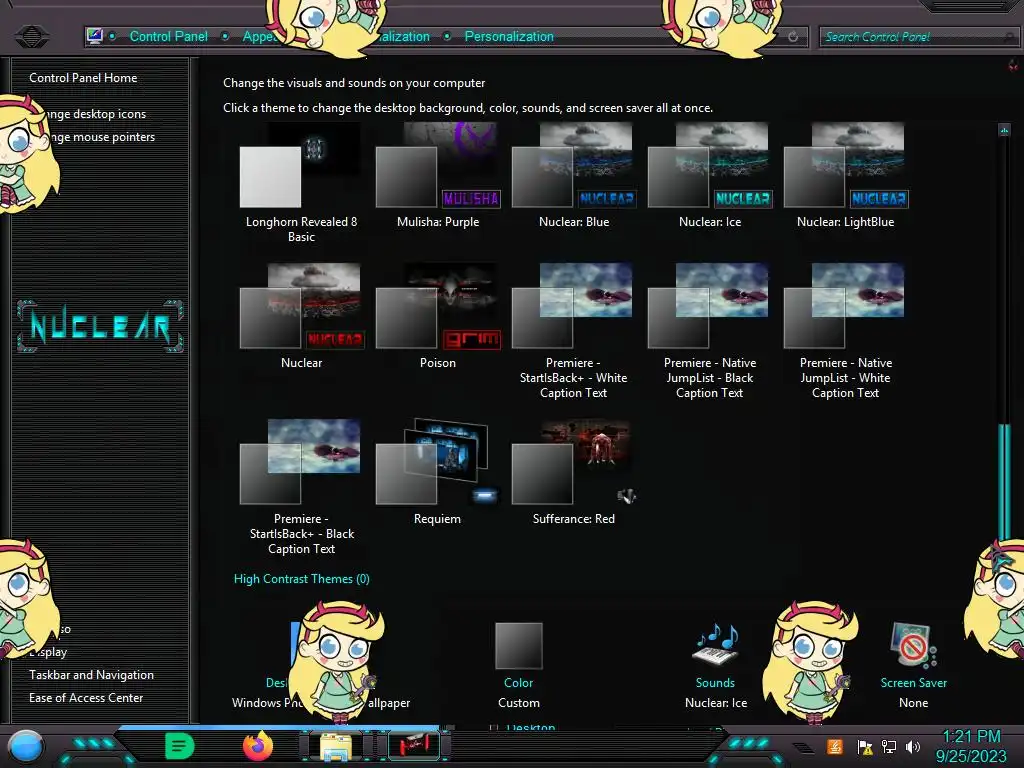Apply the Mulisha: Purple theme
Viewport: 1024px width, 768px height.
tap(438, 175)
